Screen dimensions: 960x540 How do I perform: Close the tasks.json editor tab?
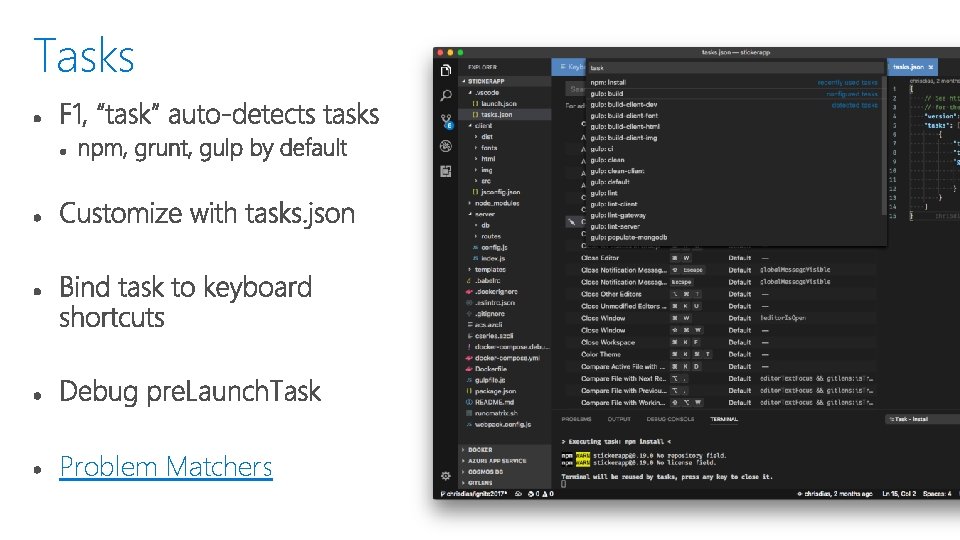931,67
